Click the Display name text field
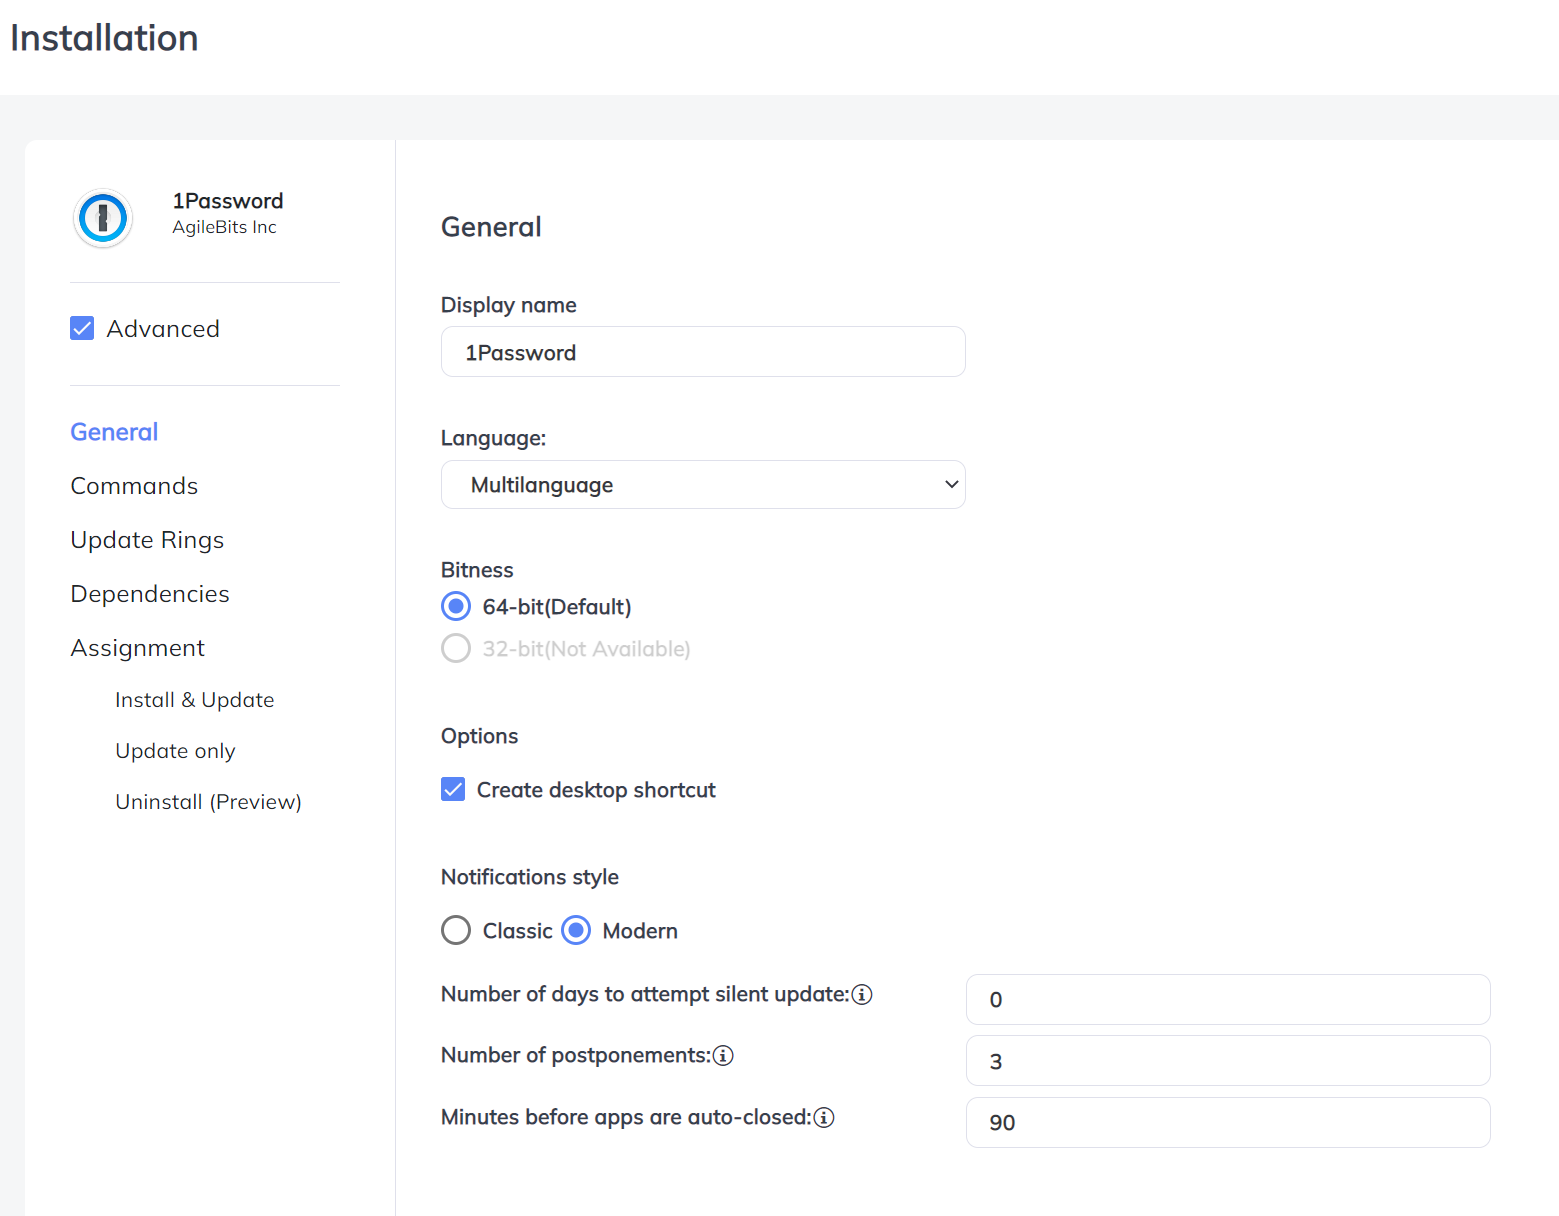The width and height of the screenshot is (1559, 1216). click(703, 352)
